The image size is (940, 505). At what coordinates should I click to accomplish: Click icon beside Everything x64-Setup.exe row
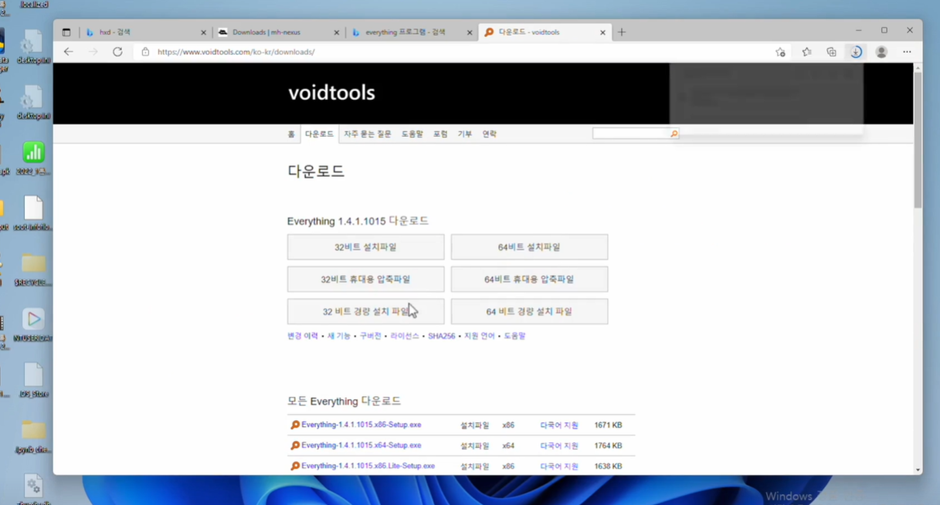(295, 446)
